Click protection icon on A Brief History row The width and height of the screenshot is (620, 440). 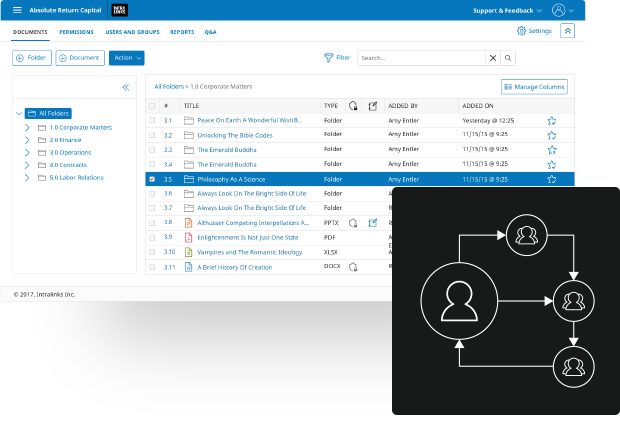[353, 267]
